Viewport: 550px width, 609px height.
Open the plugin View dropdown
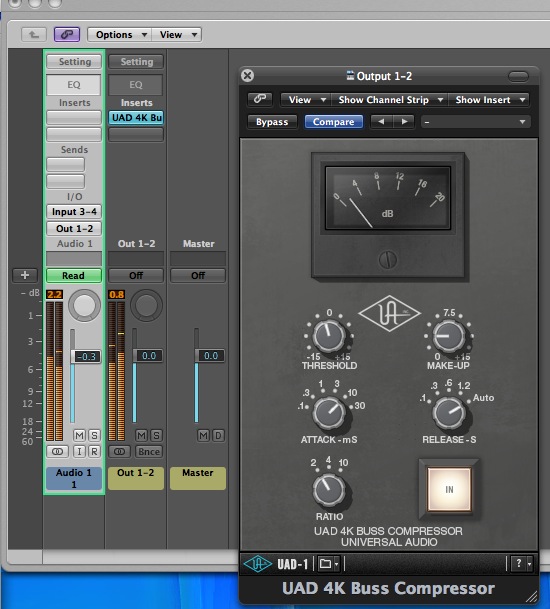306,99
